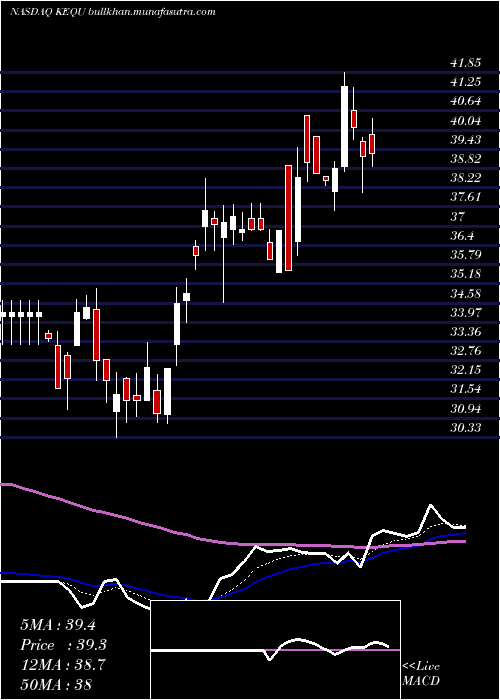Click the 33.36 price axis label

[x=466, y=332]
